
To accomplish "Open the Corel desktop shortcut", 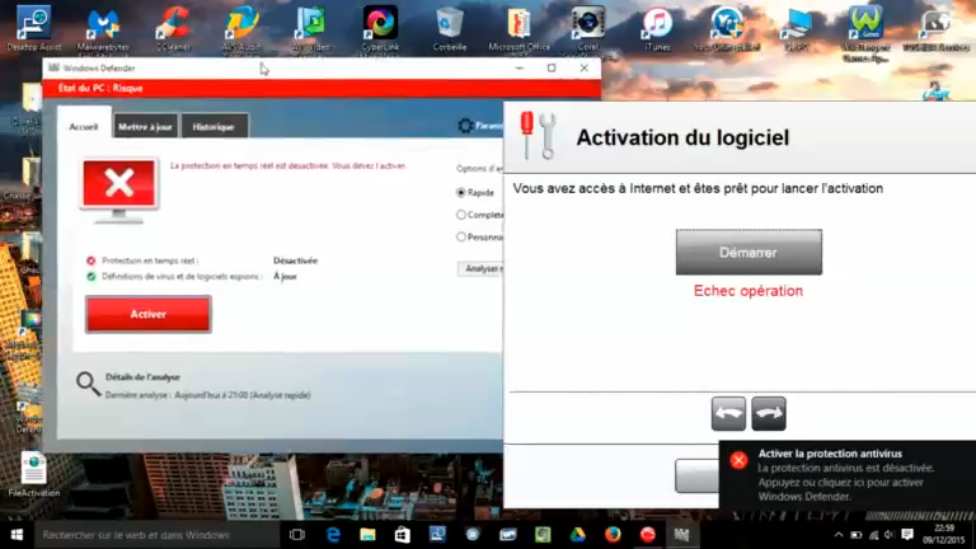I will click(588, 27).
